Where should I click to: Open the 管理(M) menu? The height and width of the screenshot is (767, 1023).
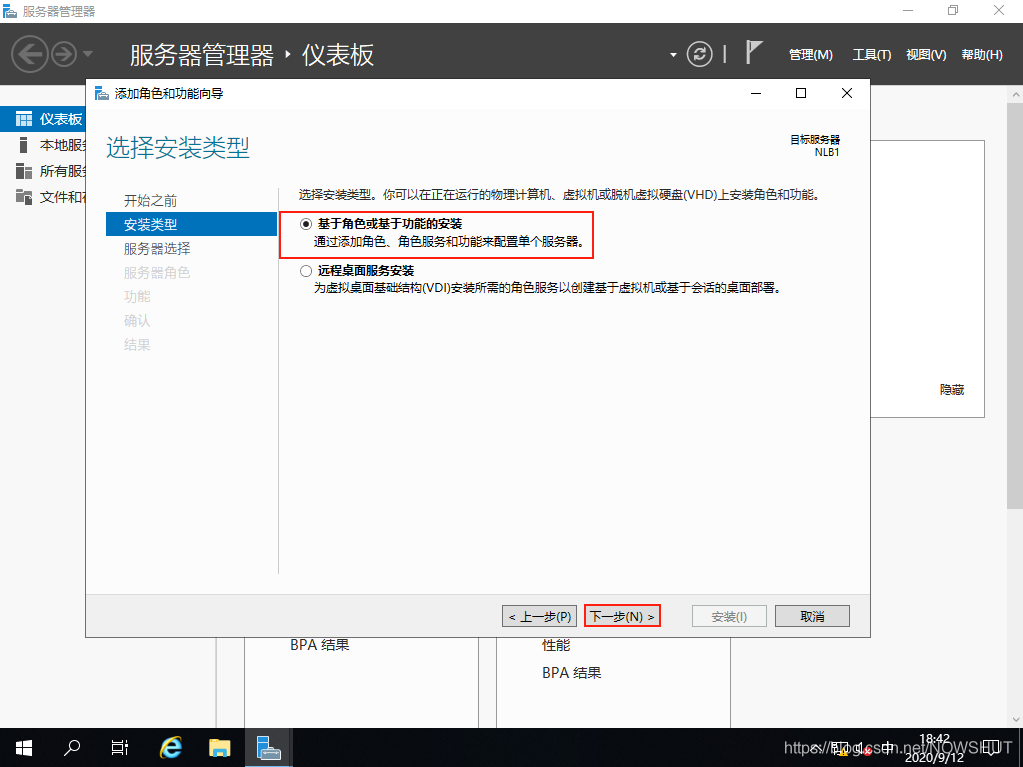click(810, 55)
